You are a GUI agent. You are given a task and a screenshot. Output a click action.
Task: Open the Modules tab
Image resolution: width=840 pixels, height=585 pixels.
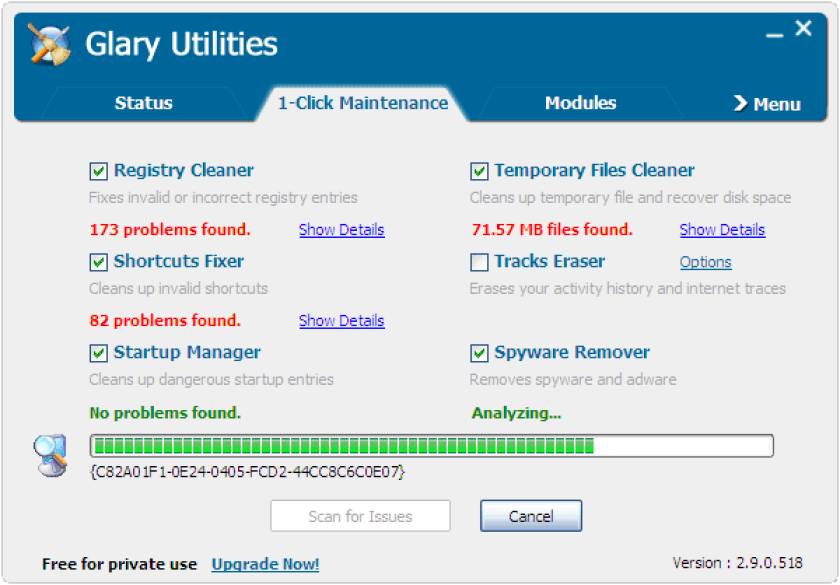coord(580,103)
